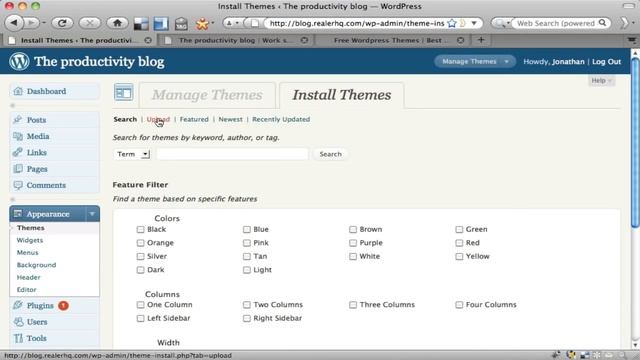Open a new browser tab with plus

[481, 40]
